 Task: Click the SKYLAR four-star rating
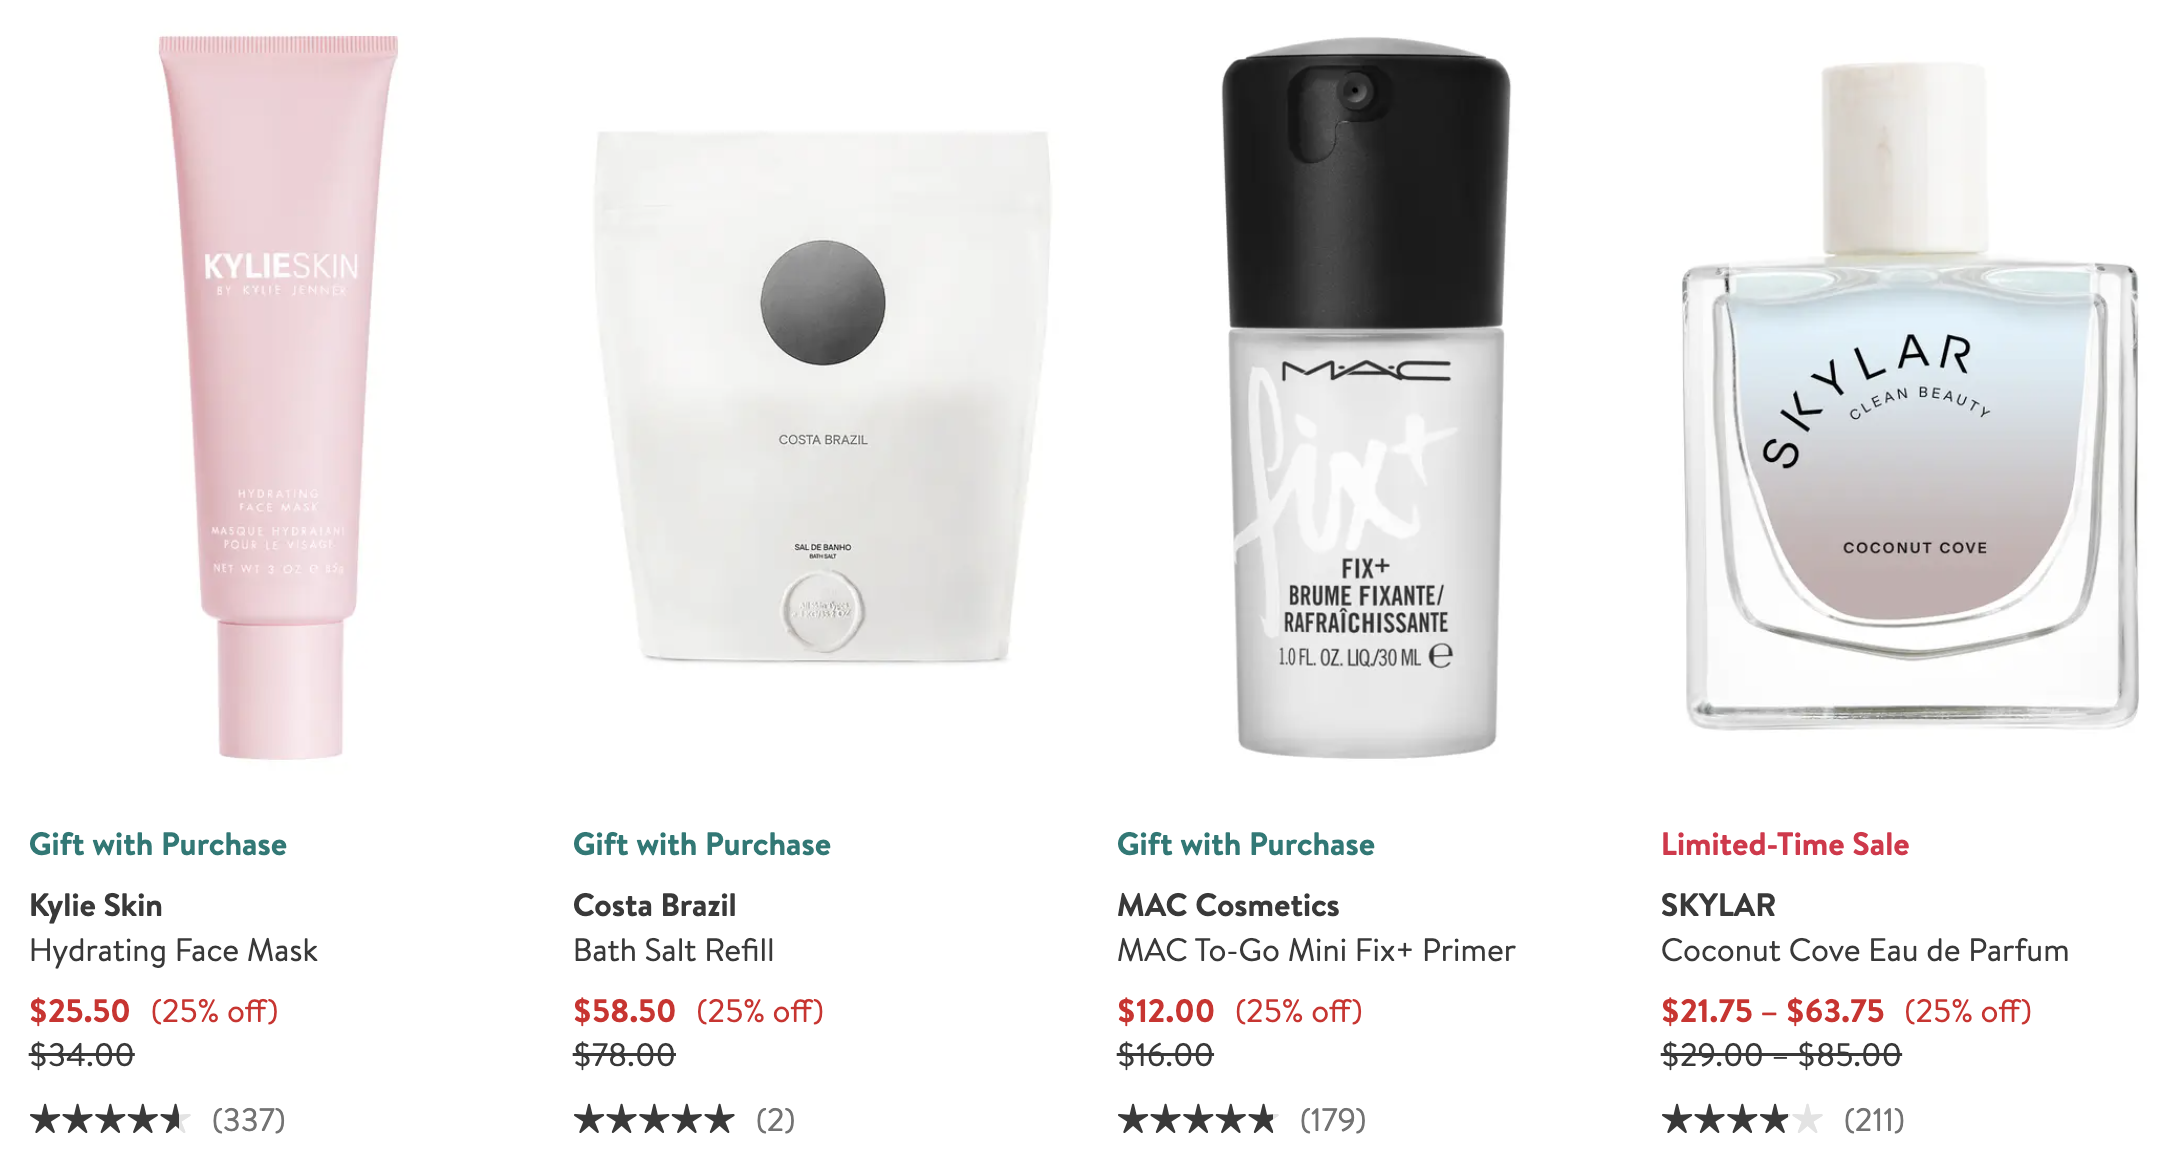coord(1741,1119)
